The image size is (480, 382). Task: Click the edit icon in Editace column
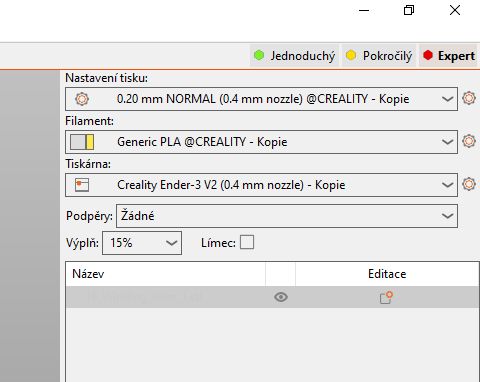click(x=386, y=297)
